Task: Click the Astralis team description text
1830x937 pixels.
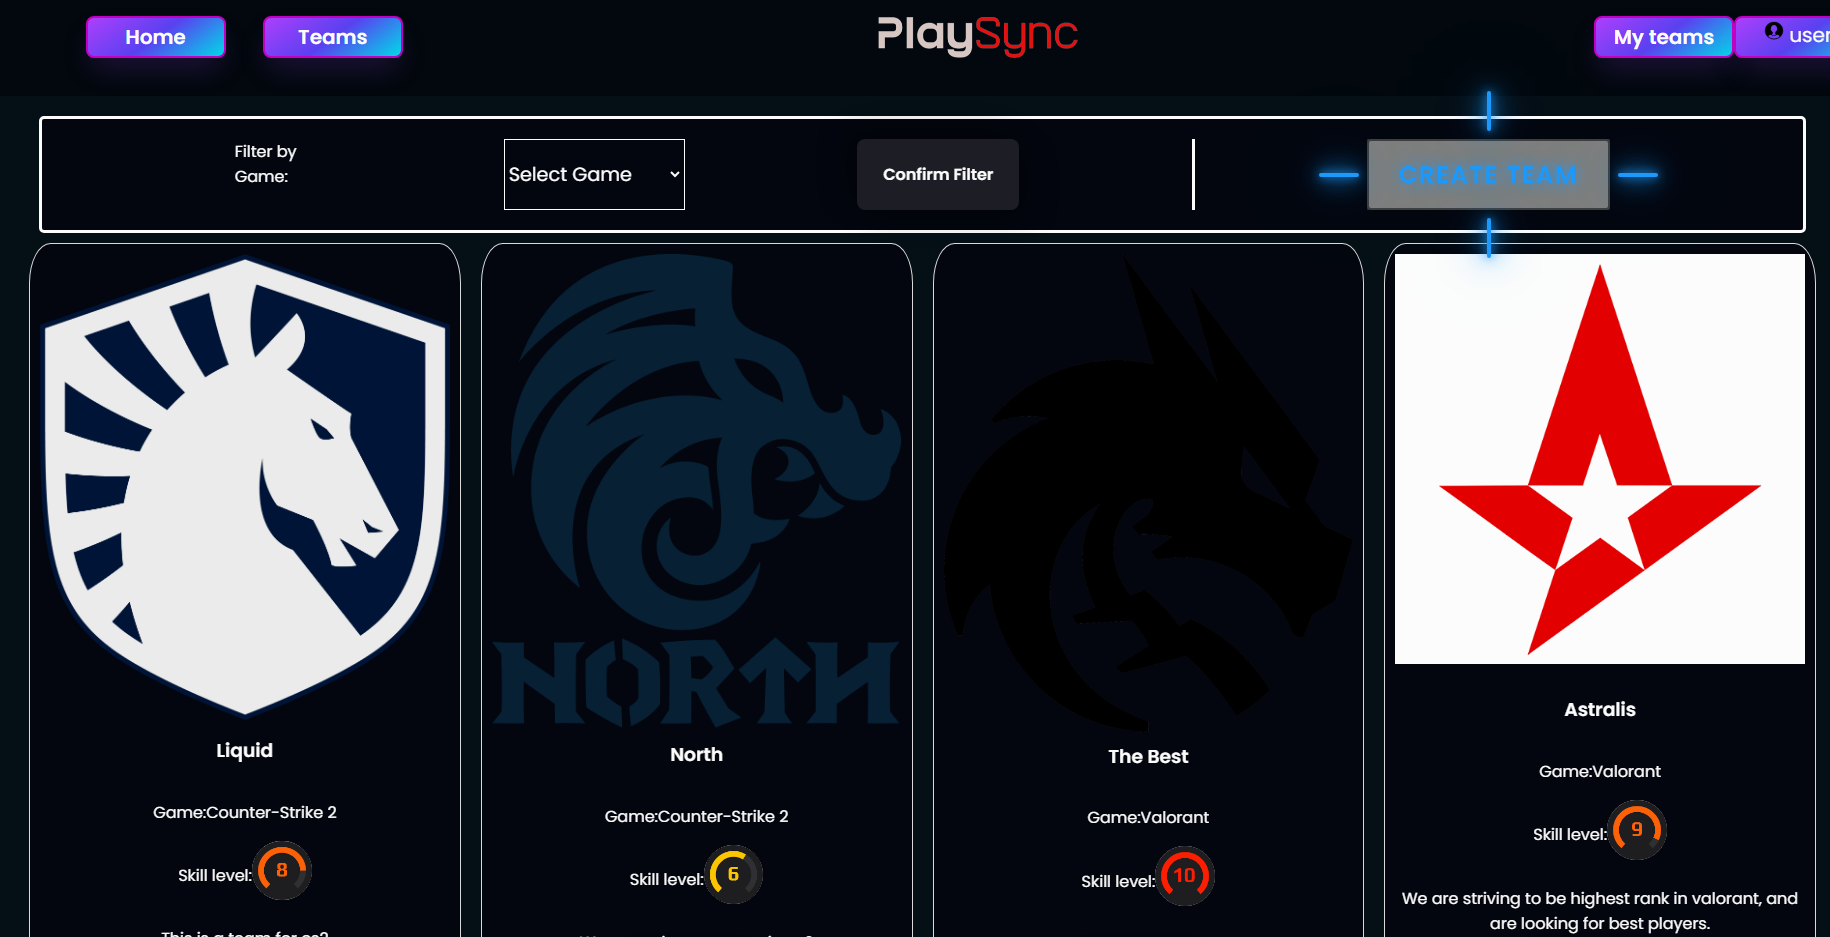Action: 1600,911
